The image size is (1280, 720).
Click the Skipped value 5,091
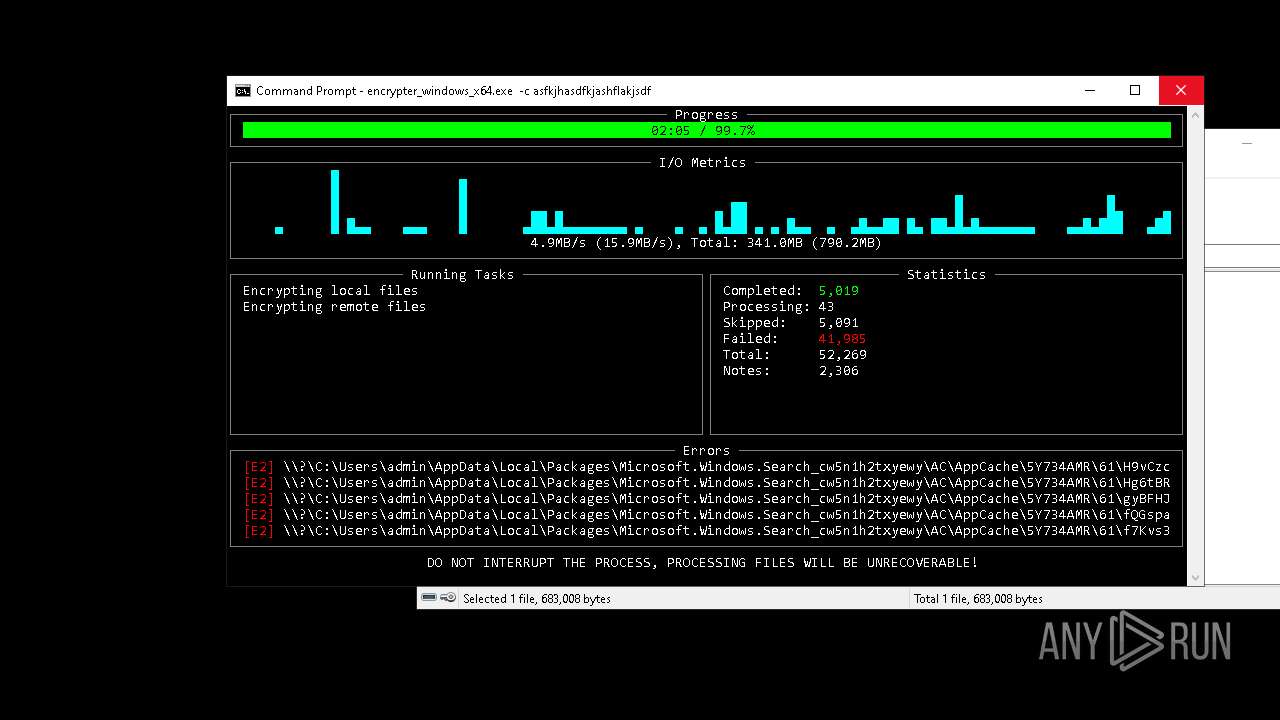click(x=839, y=323)
